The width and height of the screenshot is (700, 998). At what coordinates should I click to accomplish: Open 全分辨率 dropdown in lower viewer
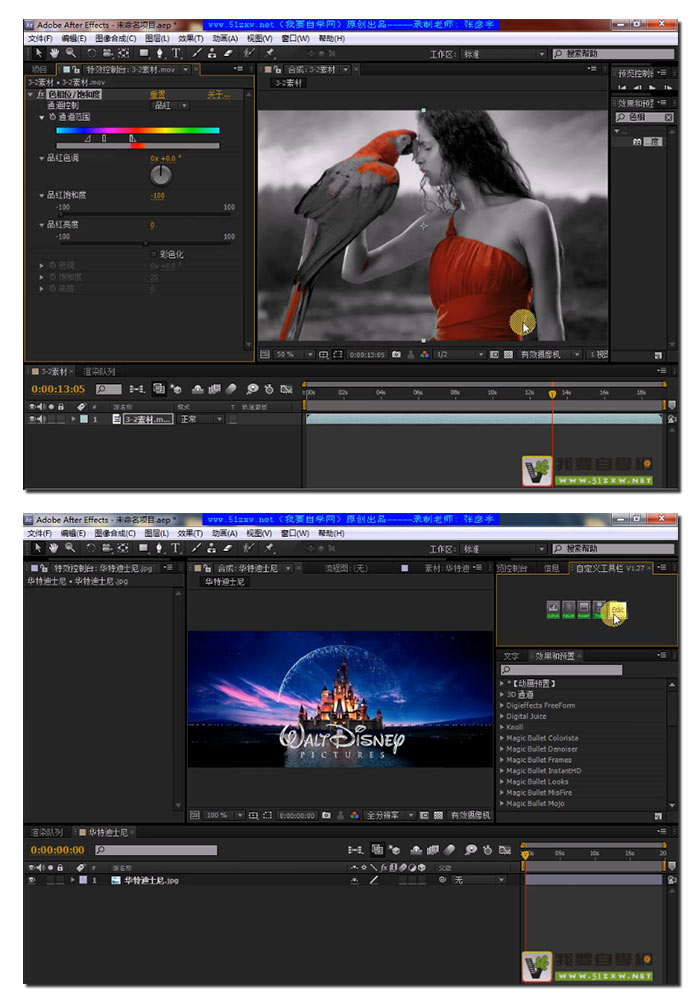(390, 815)
